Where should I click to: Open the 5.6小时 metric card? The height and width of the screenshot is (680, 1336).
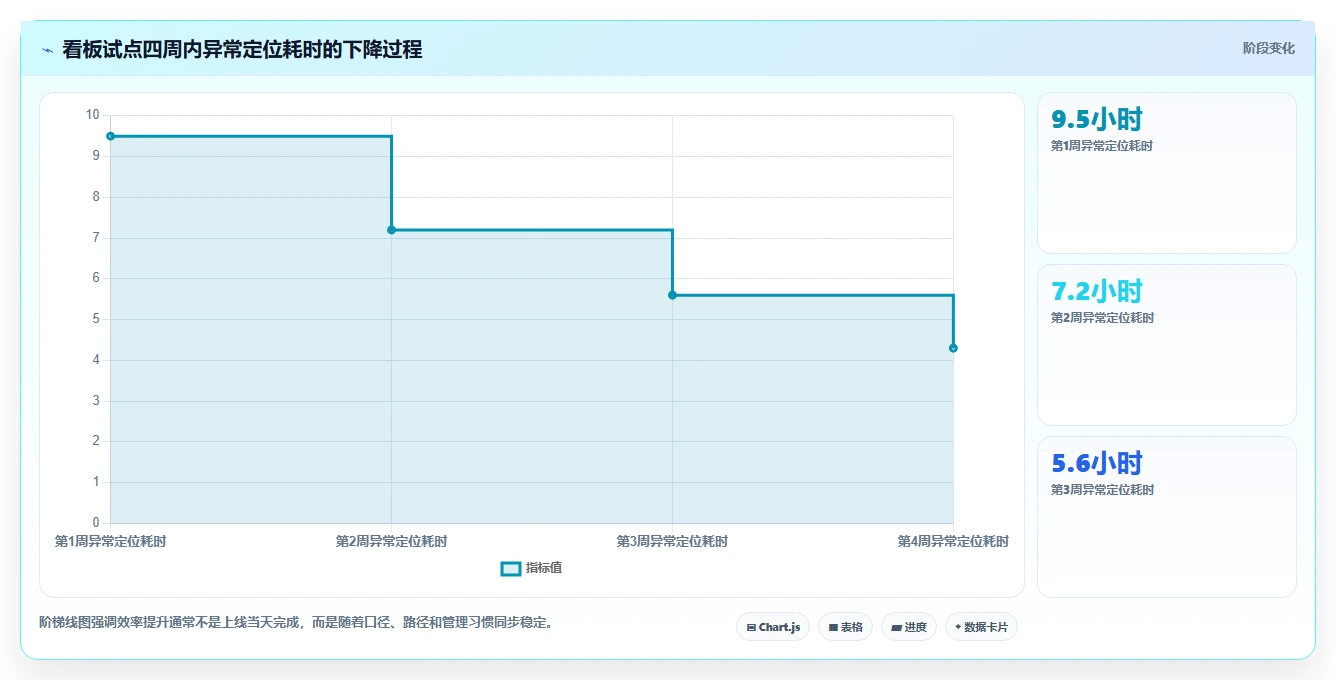tap(1167, 517)
